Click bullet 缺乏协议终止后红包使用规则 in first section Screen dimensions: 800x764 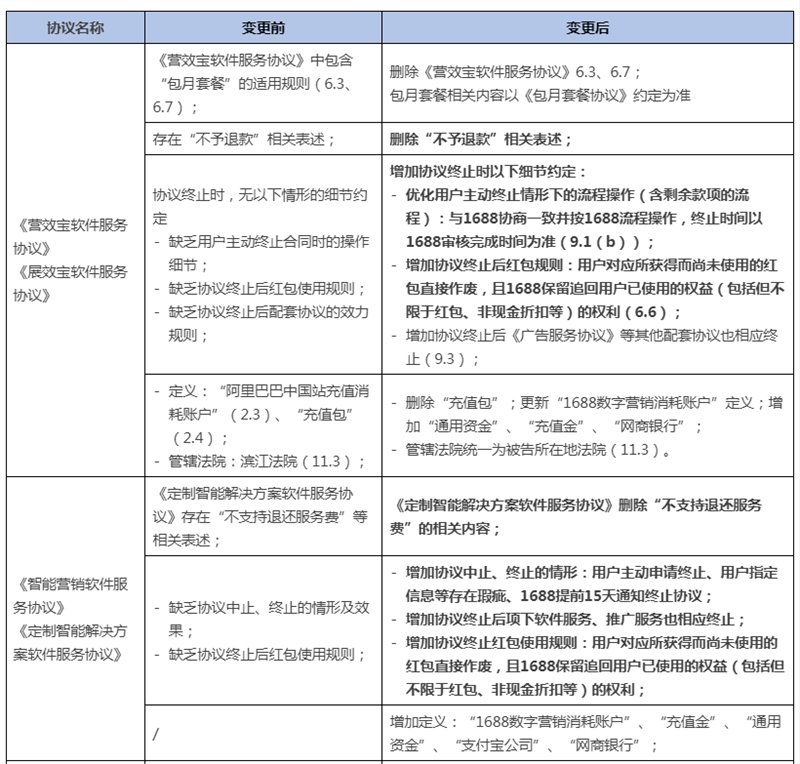(x=260, y=288)
